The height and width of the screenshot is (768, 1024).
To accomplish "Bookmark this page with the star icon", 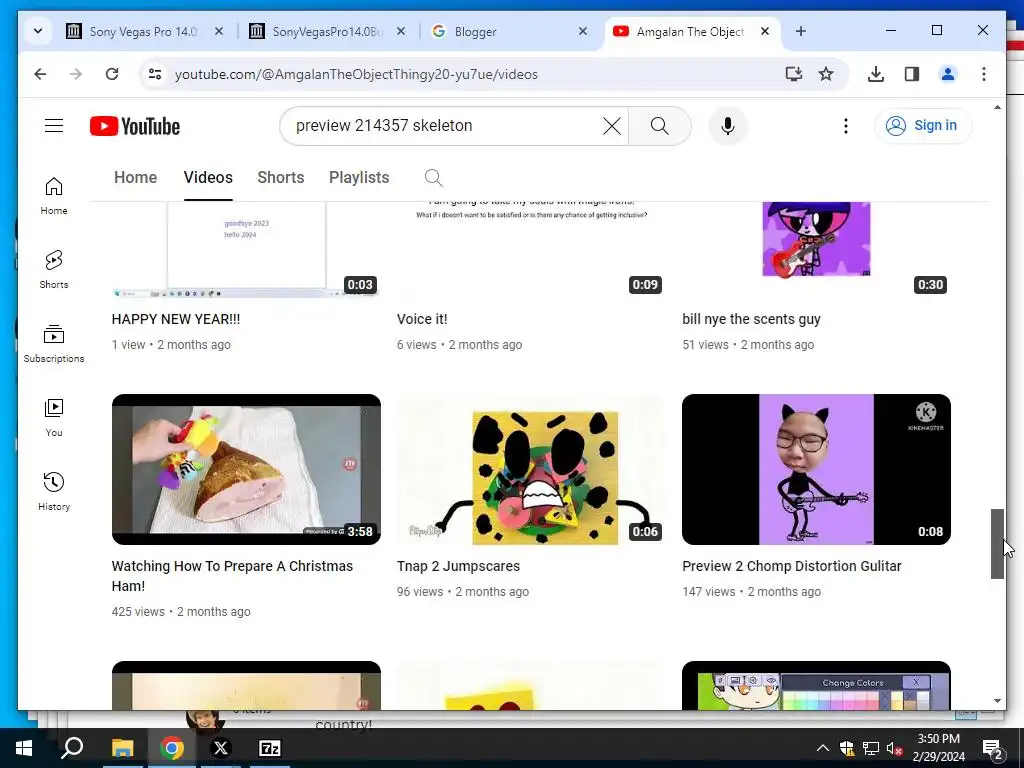I will [x=826, y=74].
